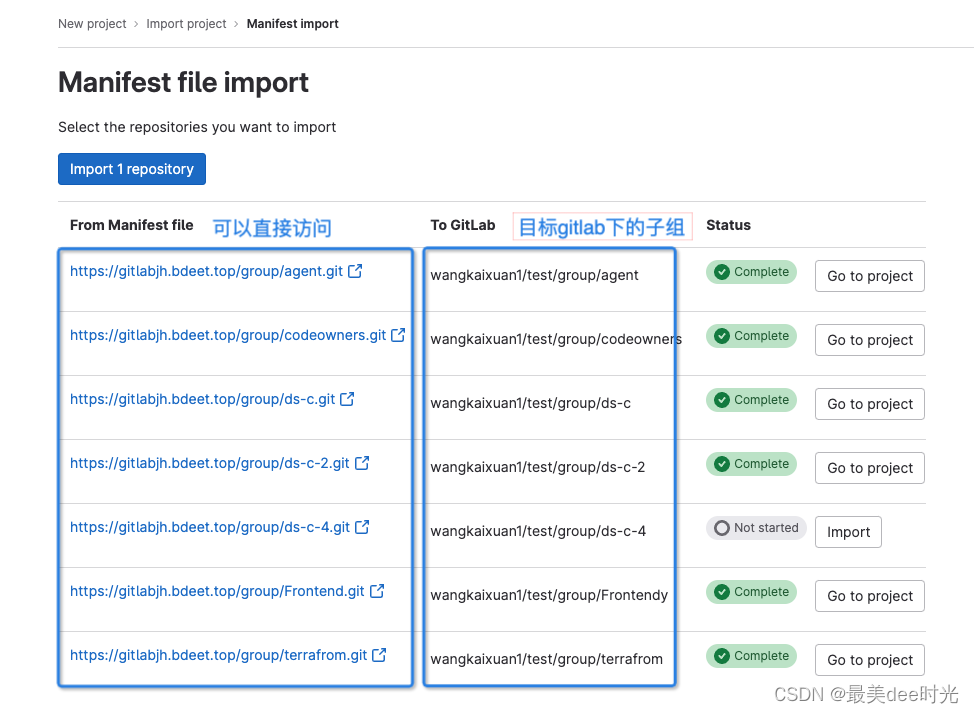Click the Manifest import breadcrumb

coord(293,24)
